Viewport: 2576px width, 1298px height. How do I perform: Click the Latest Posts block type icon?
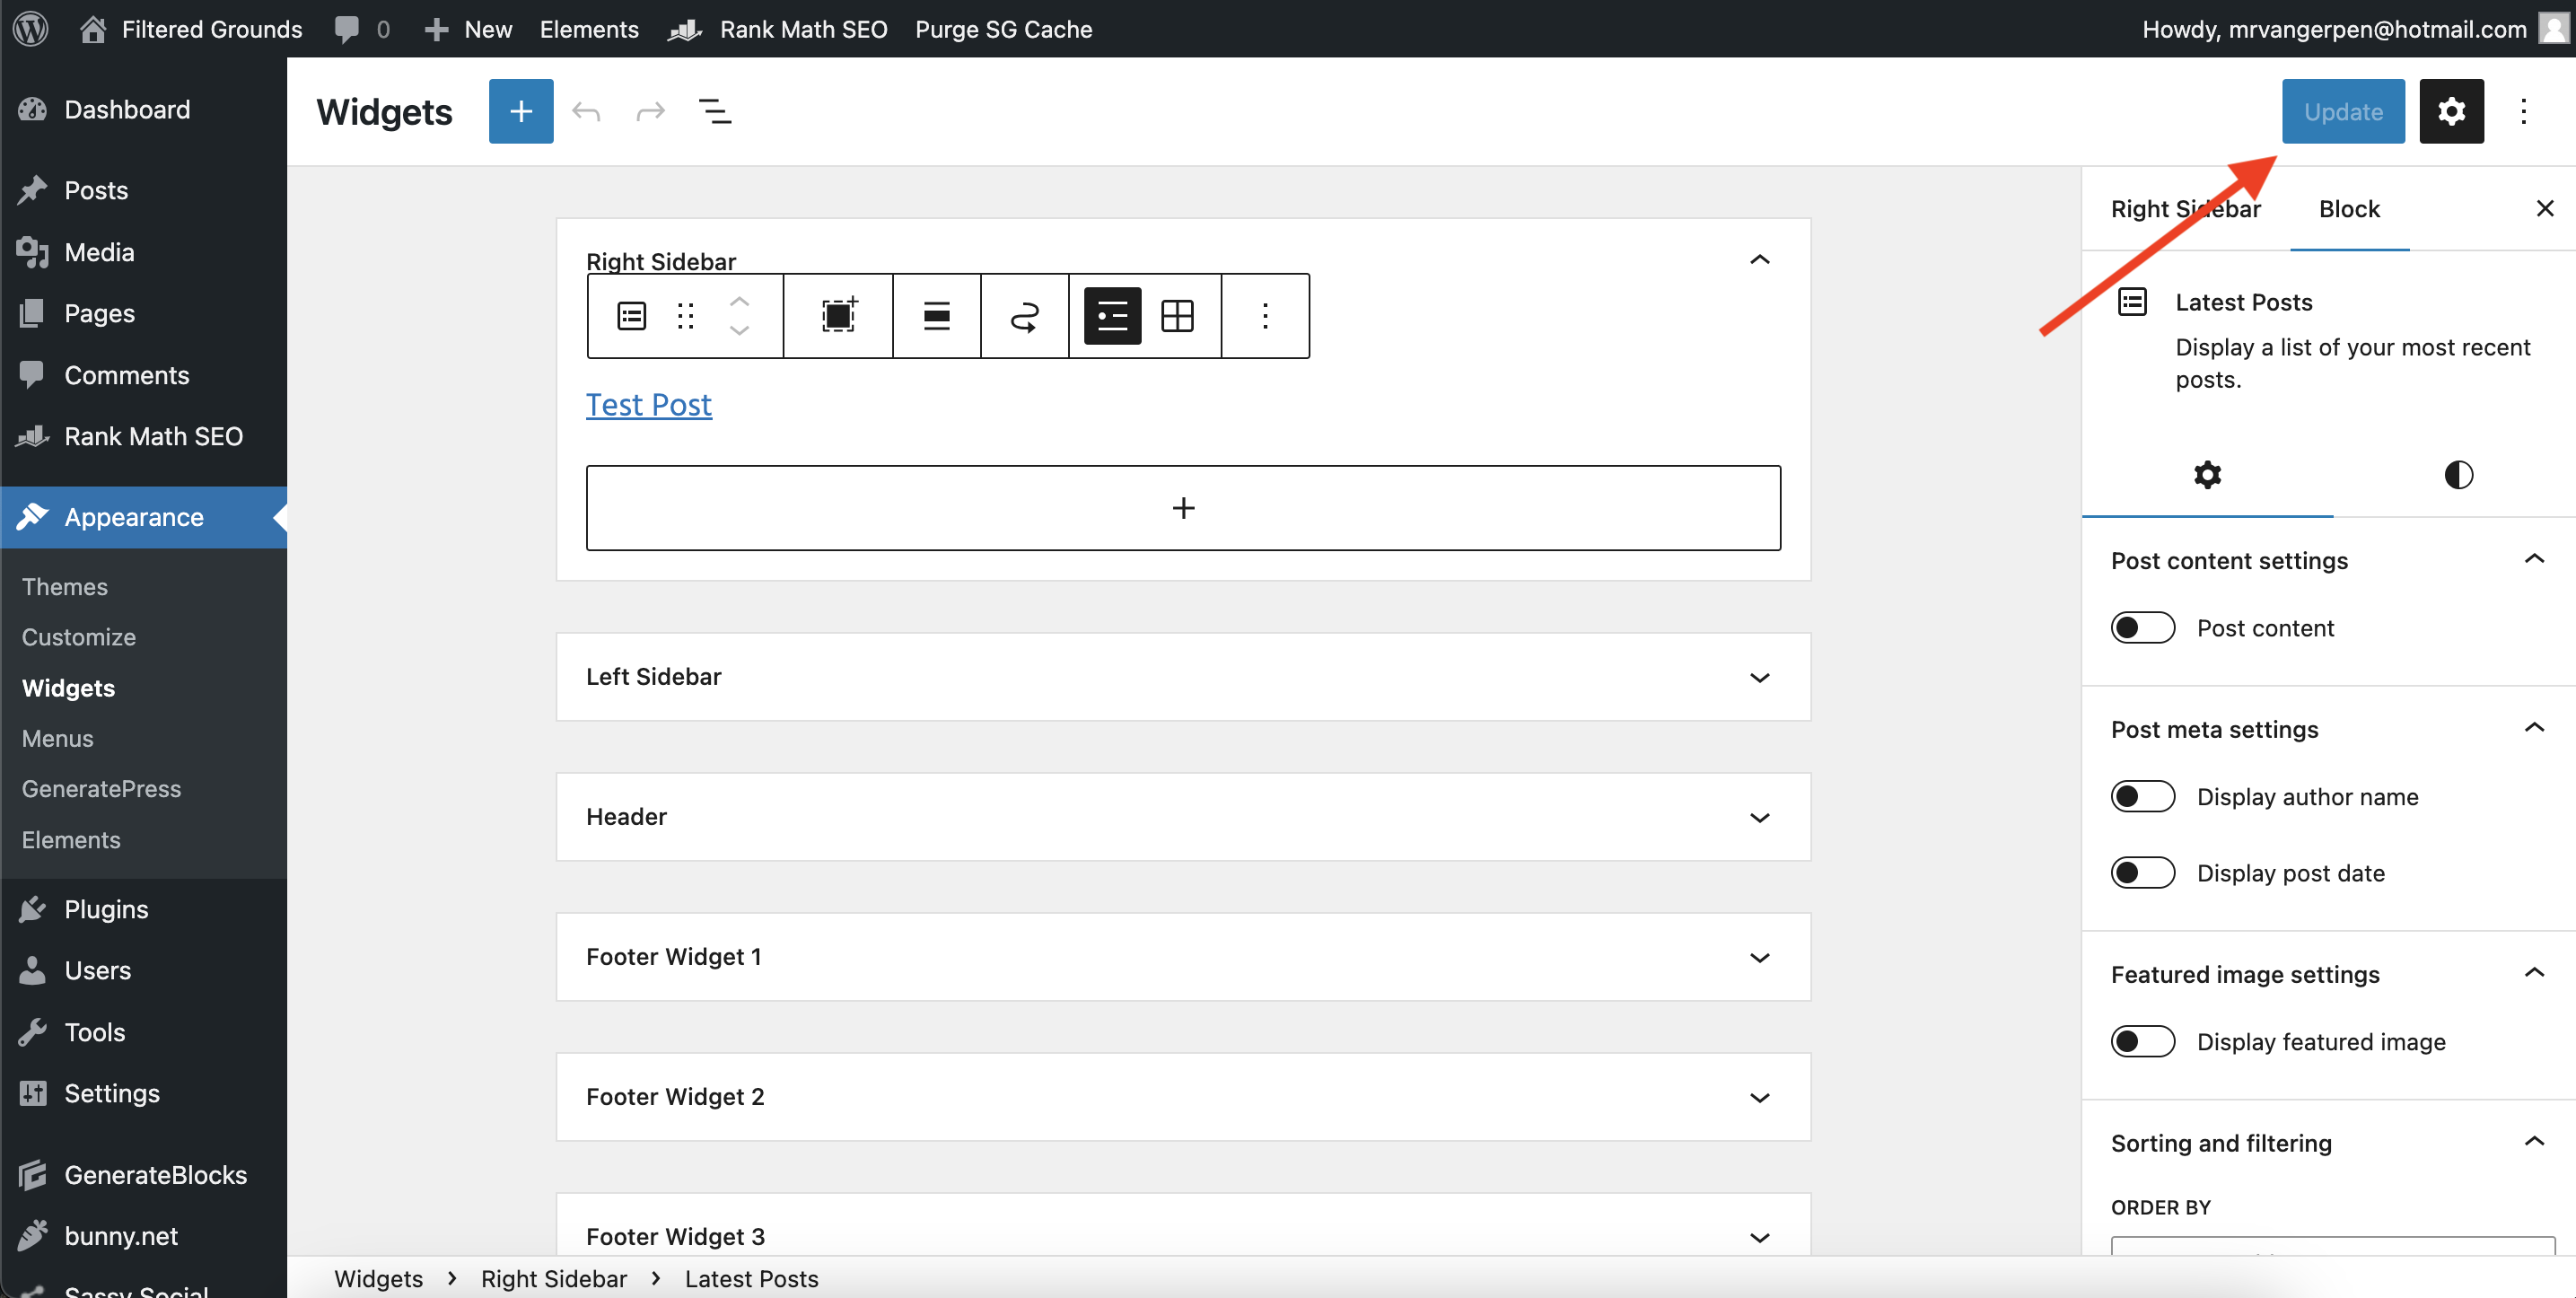click(631, 316)
